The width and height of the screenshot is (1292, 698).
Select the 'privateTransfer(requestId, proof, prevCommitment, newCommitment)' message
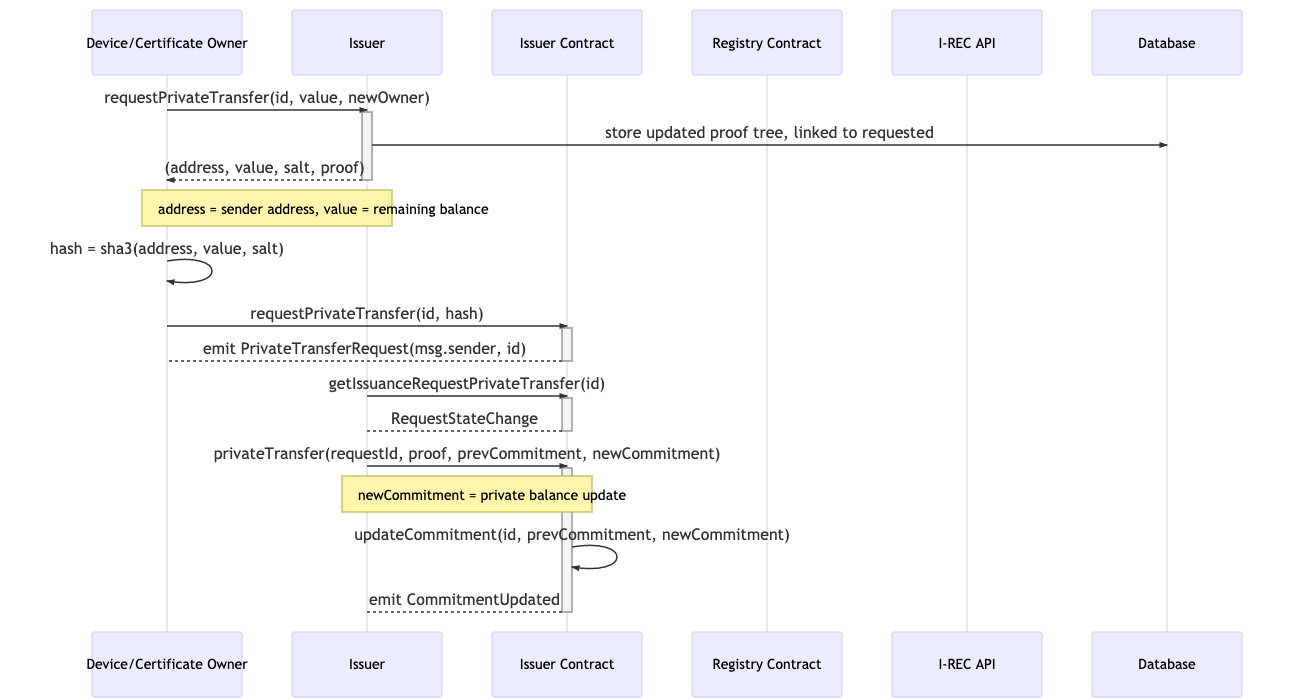pyautogui.click(x=467, y=454)
